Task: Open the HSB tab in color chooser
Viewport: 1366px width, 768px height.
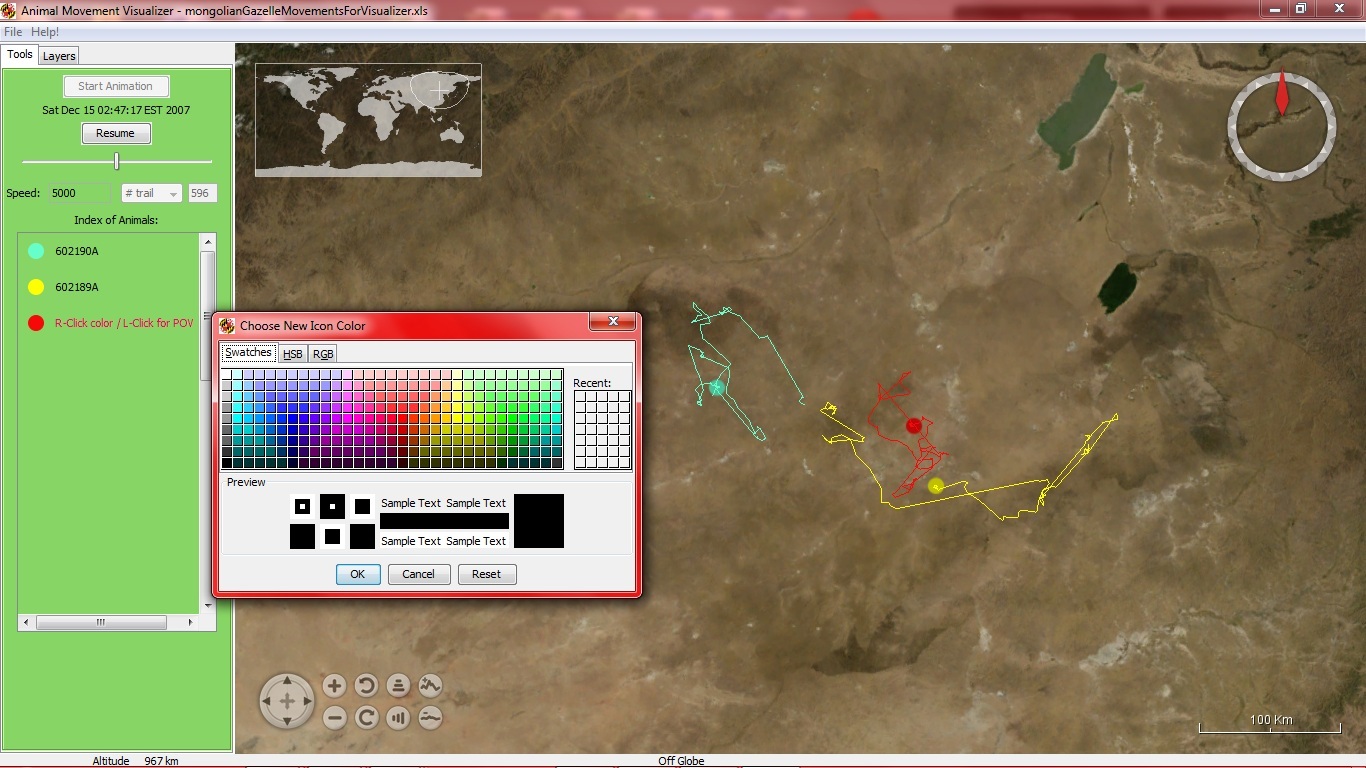Action: pos(292,354)
